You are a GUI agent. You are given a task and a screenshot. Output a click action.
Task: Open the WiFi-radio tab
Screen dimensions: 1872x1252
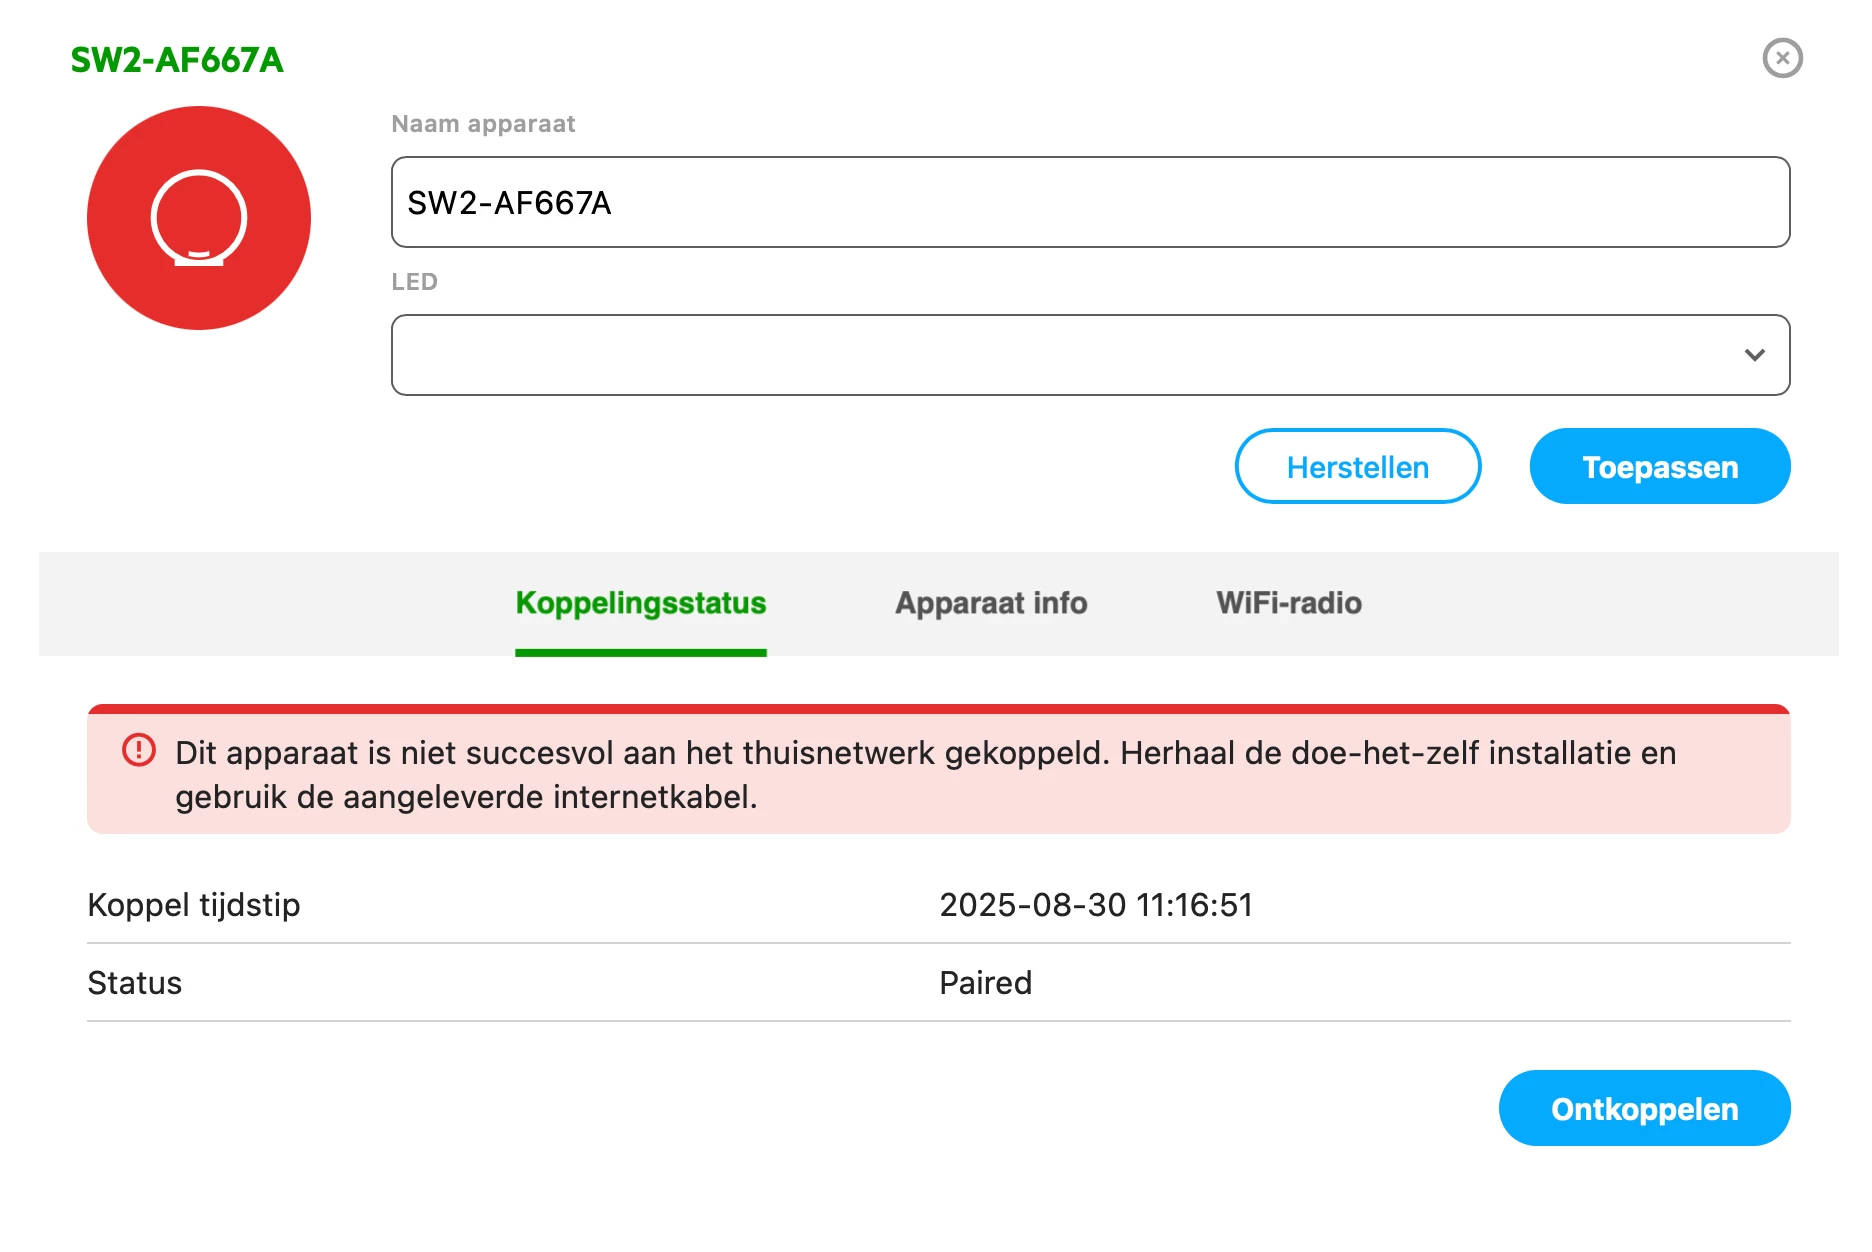tap(1289, 603)
